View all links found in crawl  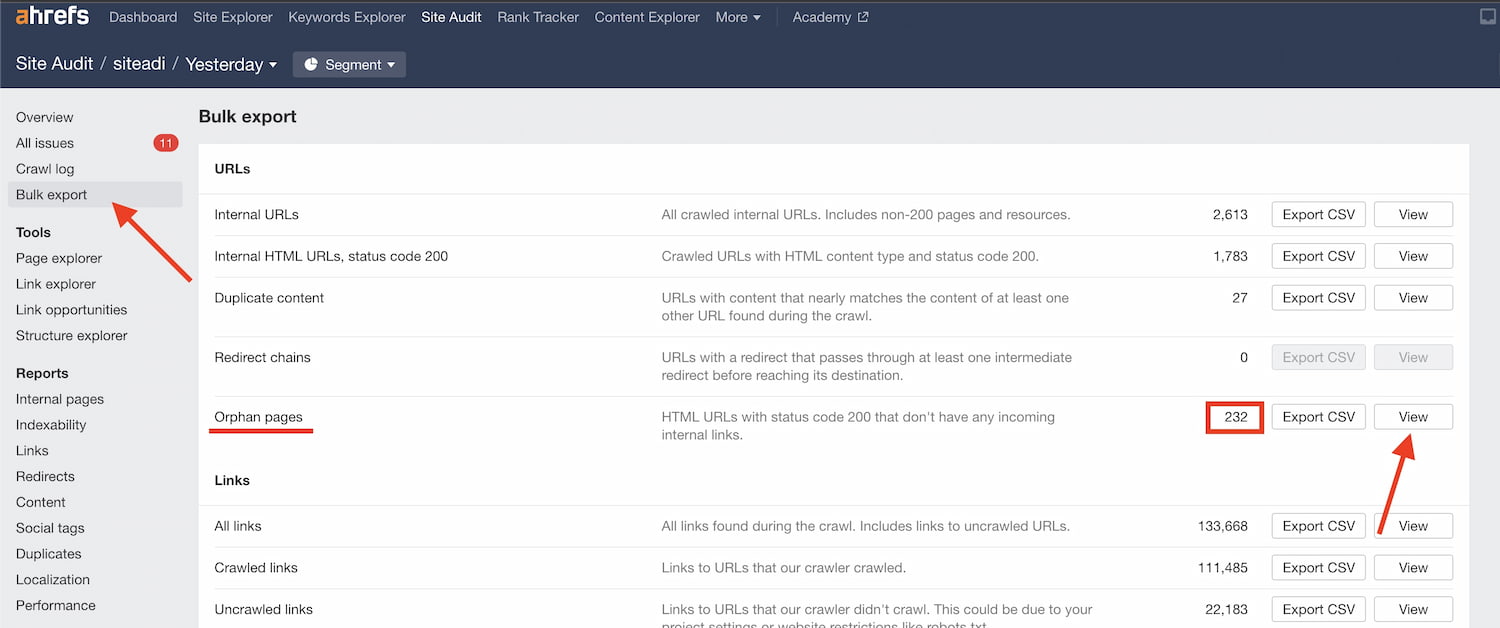coord(1412,526)
